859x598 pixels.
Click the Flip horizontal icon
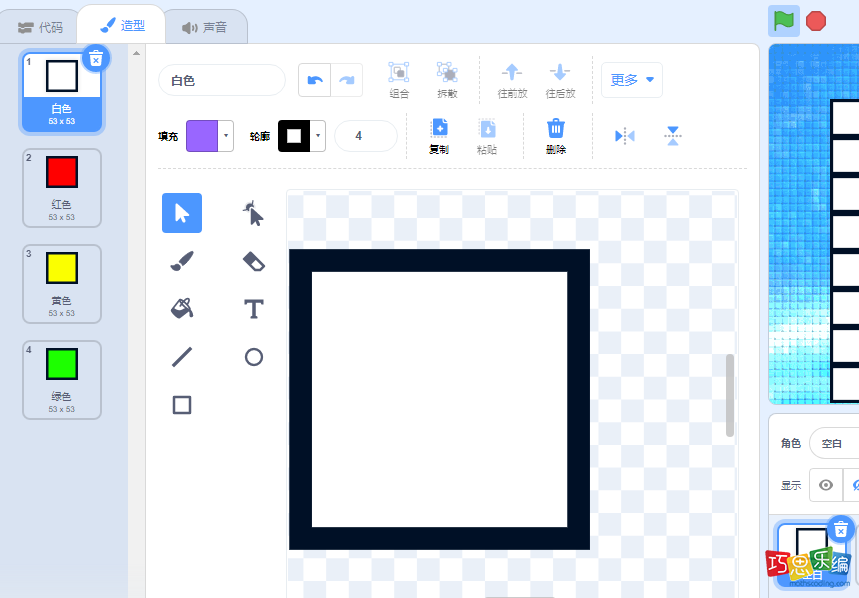click(625, 136)
